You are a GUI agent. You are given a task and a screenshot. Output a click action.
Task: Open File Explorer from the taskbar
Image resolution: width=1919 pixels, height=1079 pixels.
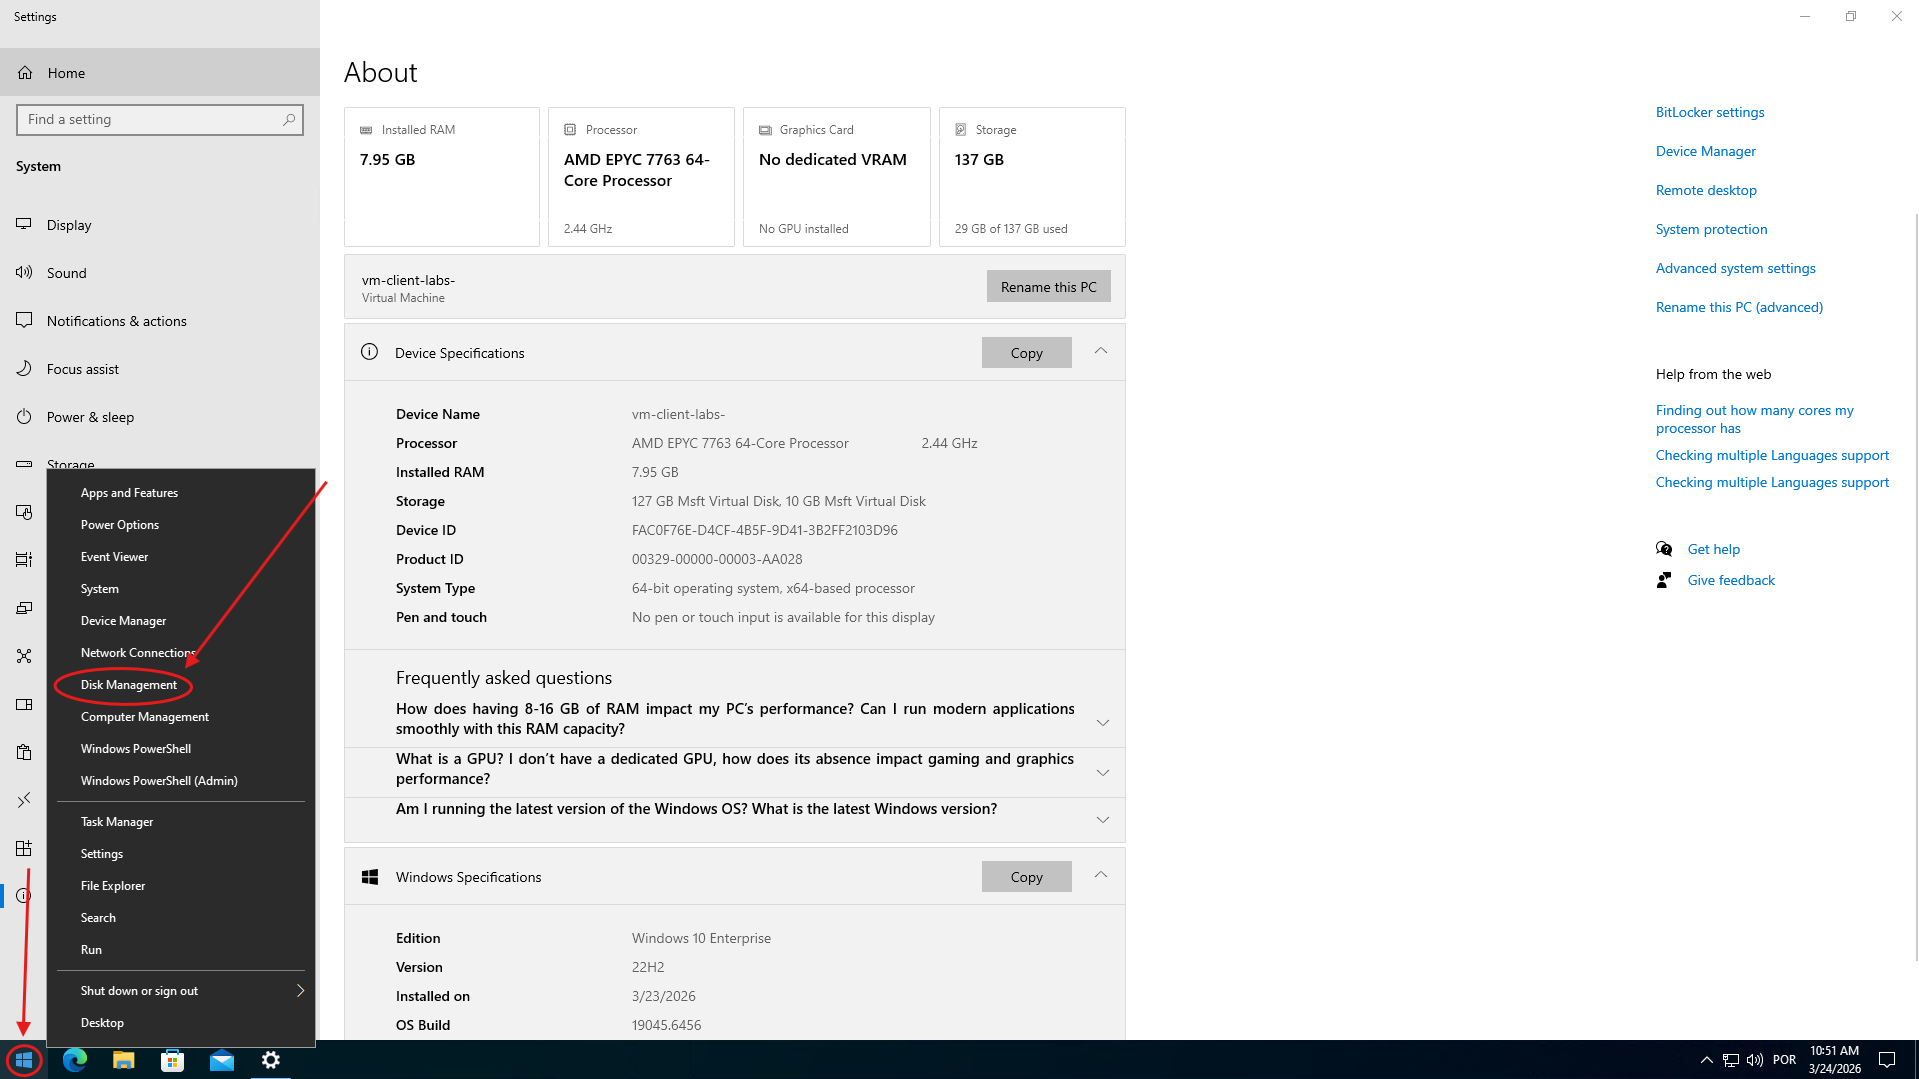tap(124, 1060)
